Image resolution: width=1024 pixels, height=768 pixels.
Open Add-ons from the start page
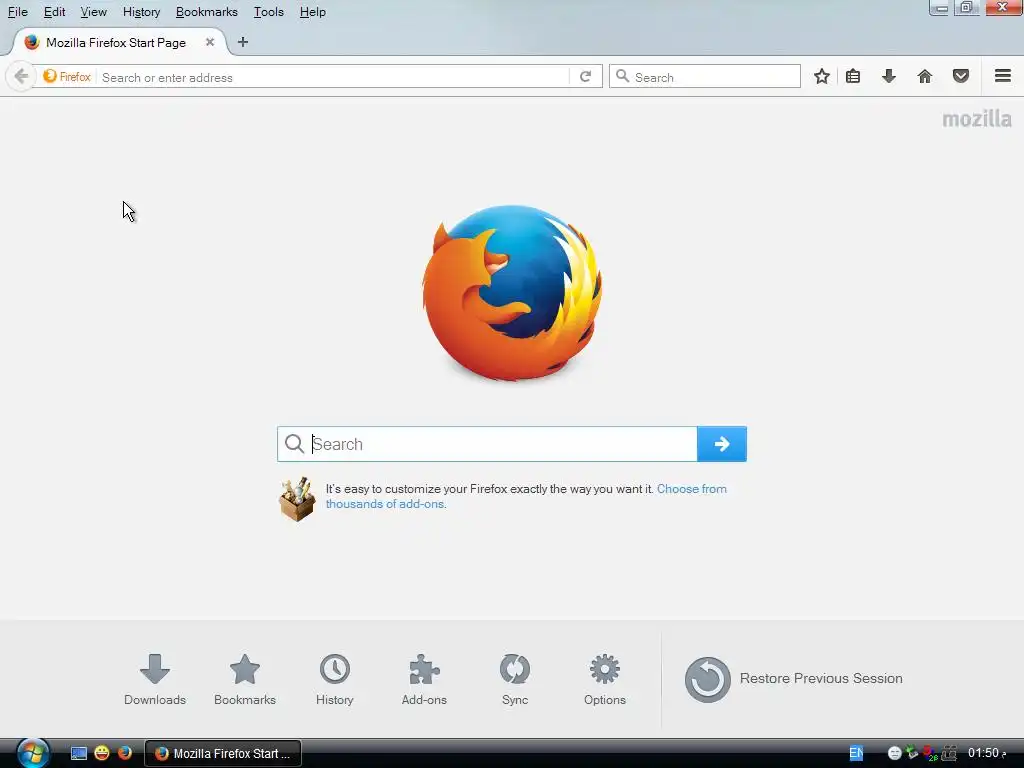point(424,680)
